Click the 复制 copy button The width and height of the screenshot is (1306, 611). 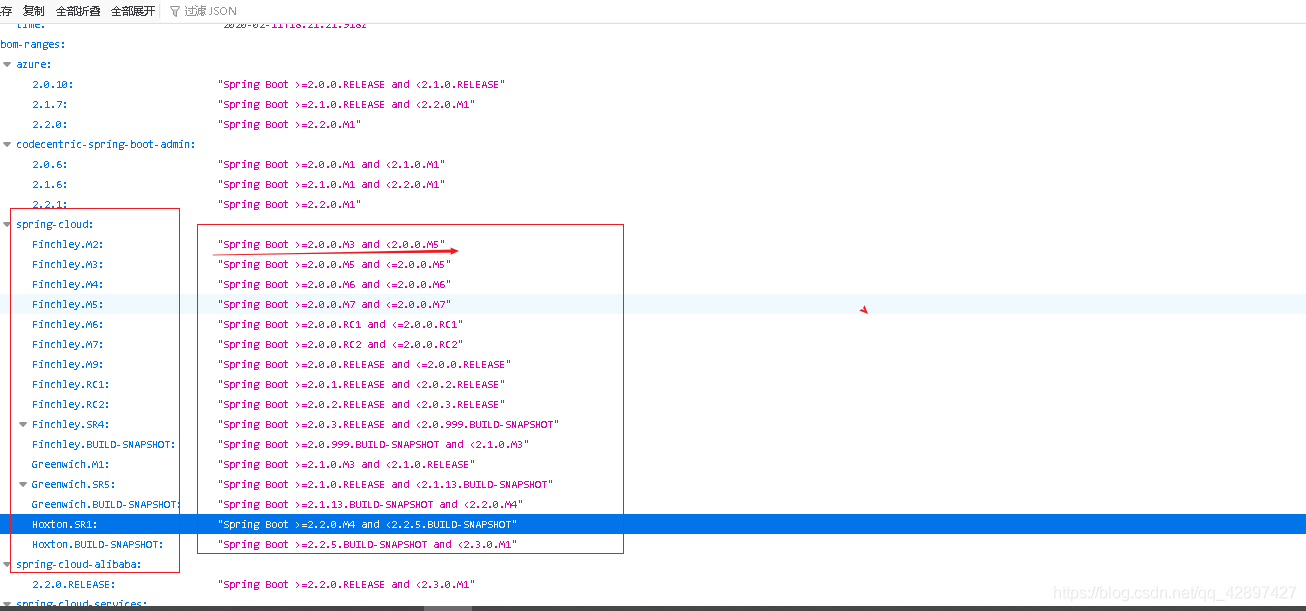[x=34, y=11]
